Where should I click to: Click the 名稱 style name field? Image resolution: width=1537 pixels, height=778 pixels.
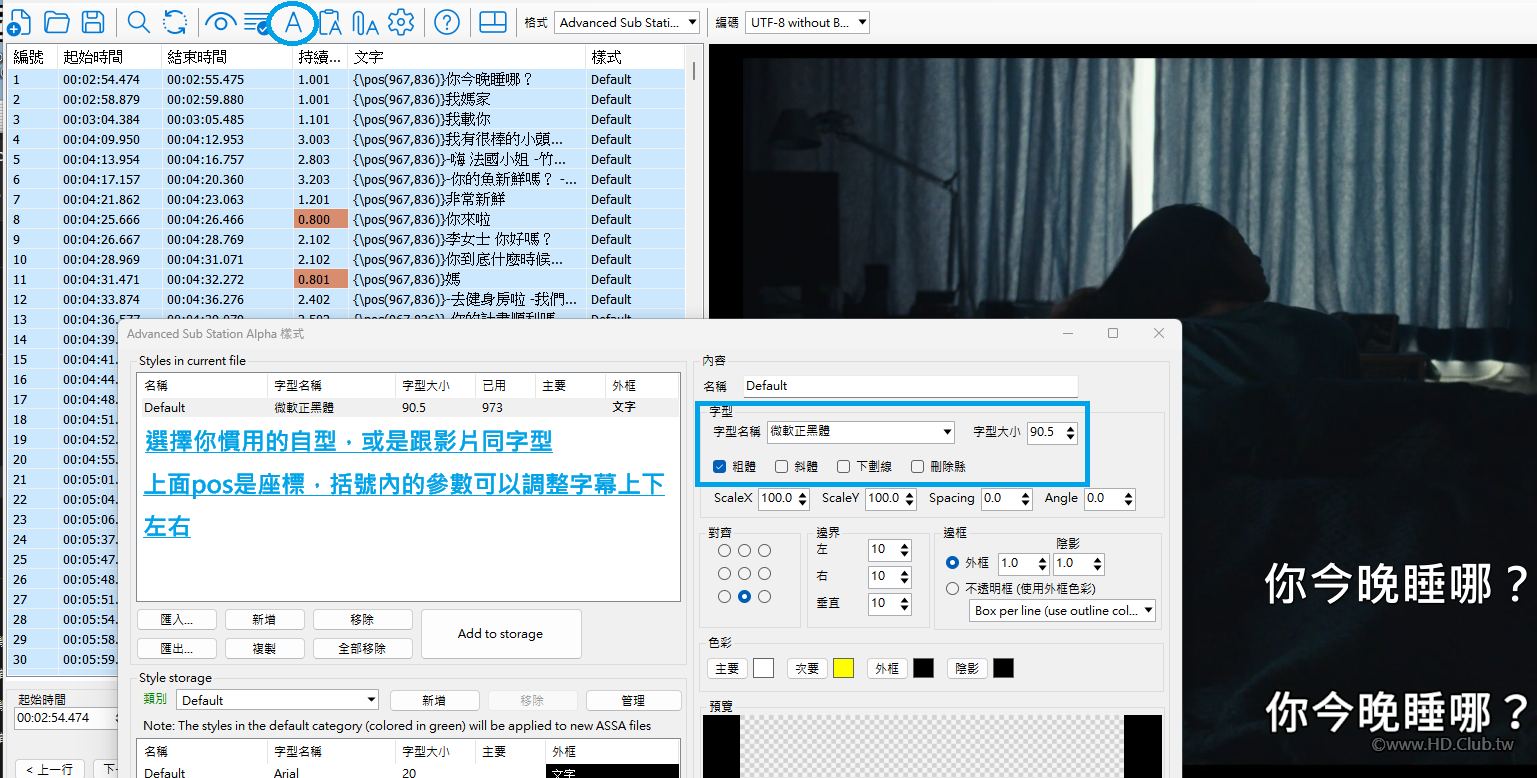911,386
